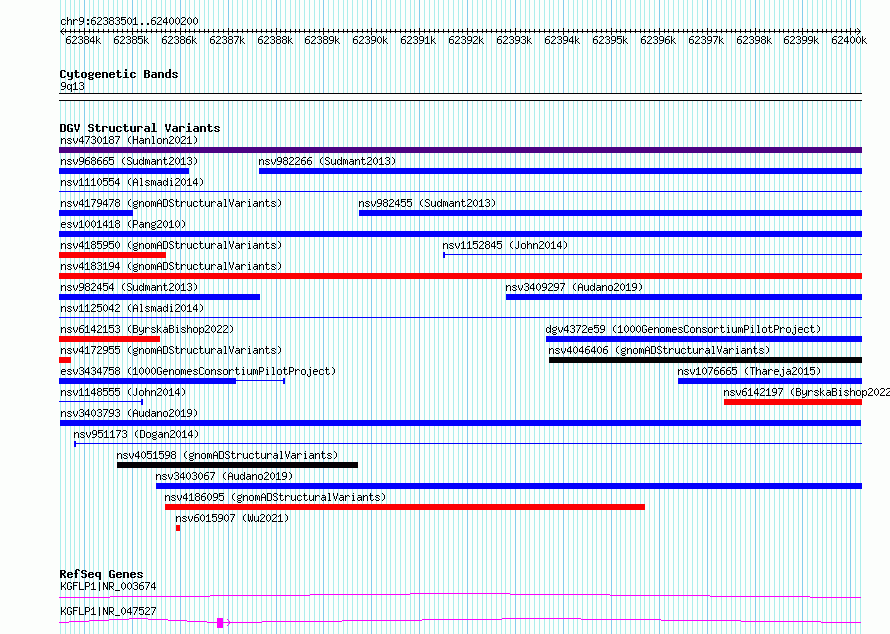Select nsv1148555 (John2014) label

123,392
